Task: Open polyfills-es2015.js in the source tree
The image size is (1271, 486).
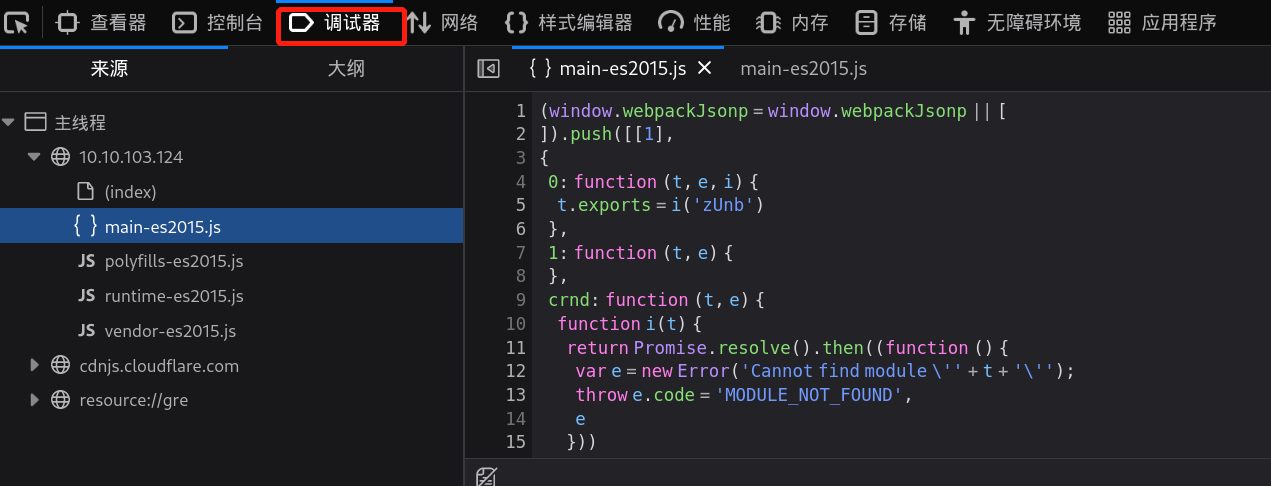Action: click(x=174, y=262)
